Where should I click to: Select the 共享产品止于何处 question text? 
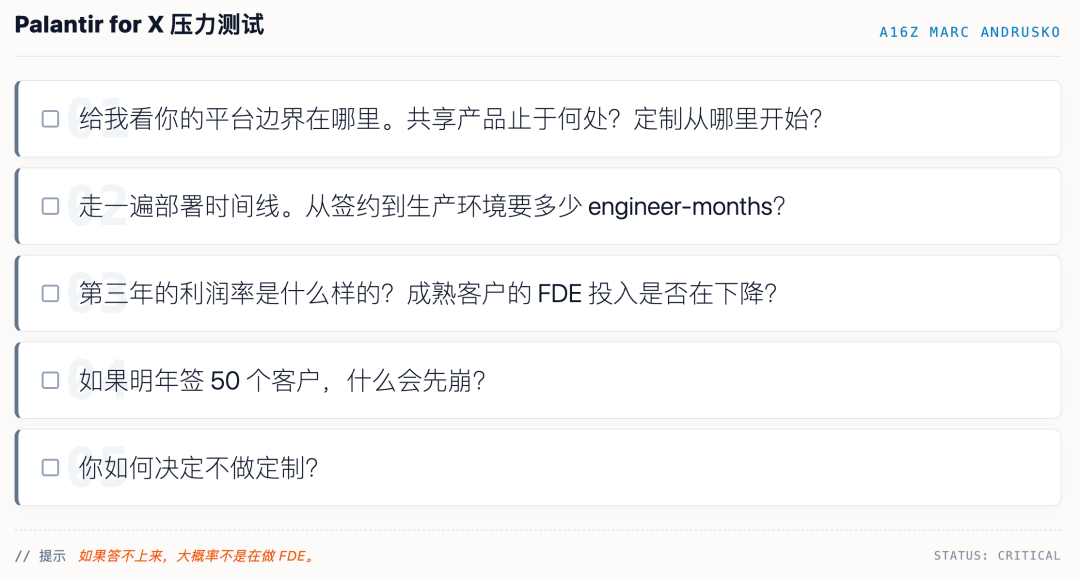click(x=450, y=119)
